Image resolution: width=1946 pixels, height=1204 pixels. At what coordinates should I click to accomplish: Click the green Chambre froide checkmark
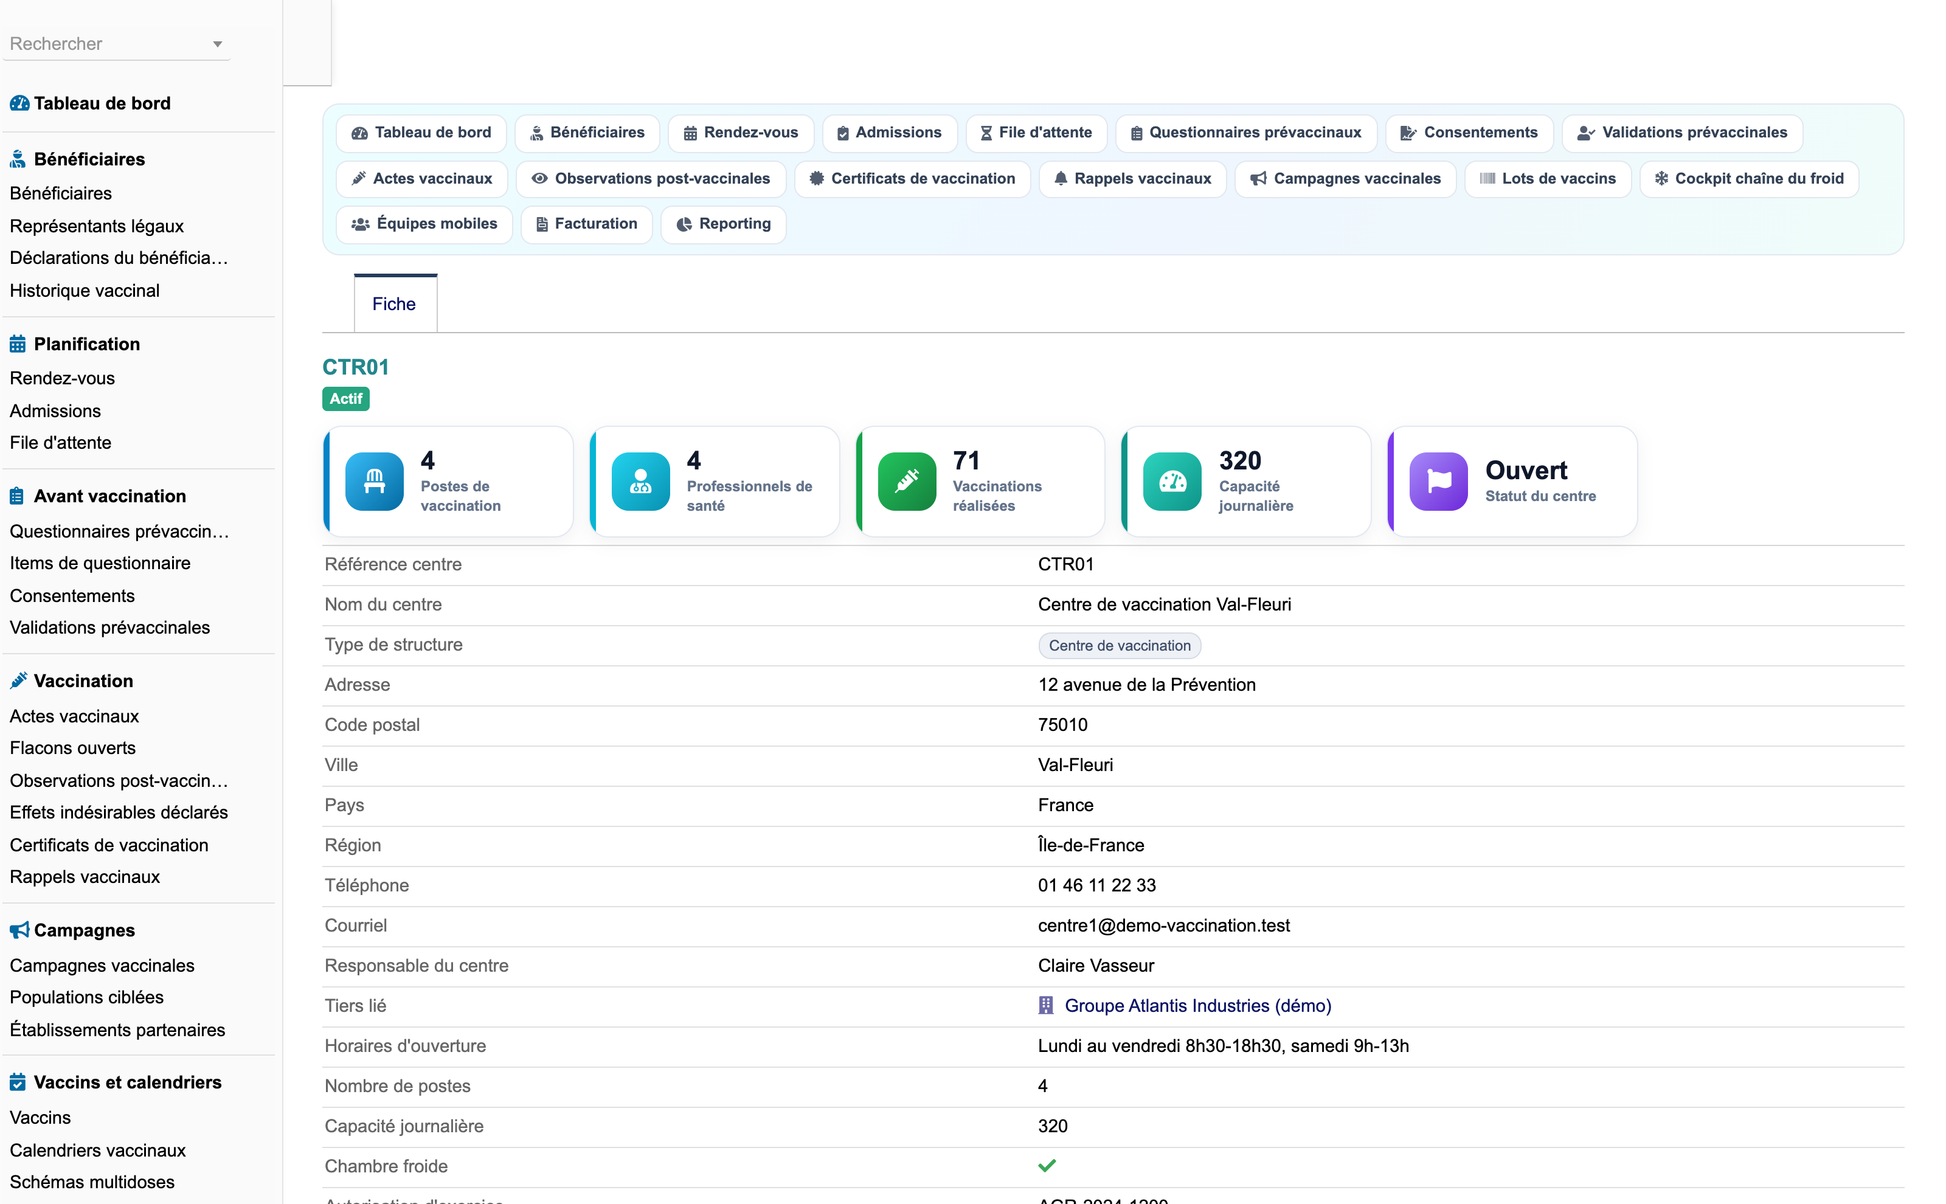[x=1047, y=1166]
